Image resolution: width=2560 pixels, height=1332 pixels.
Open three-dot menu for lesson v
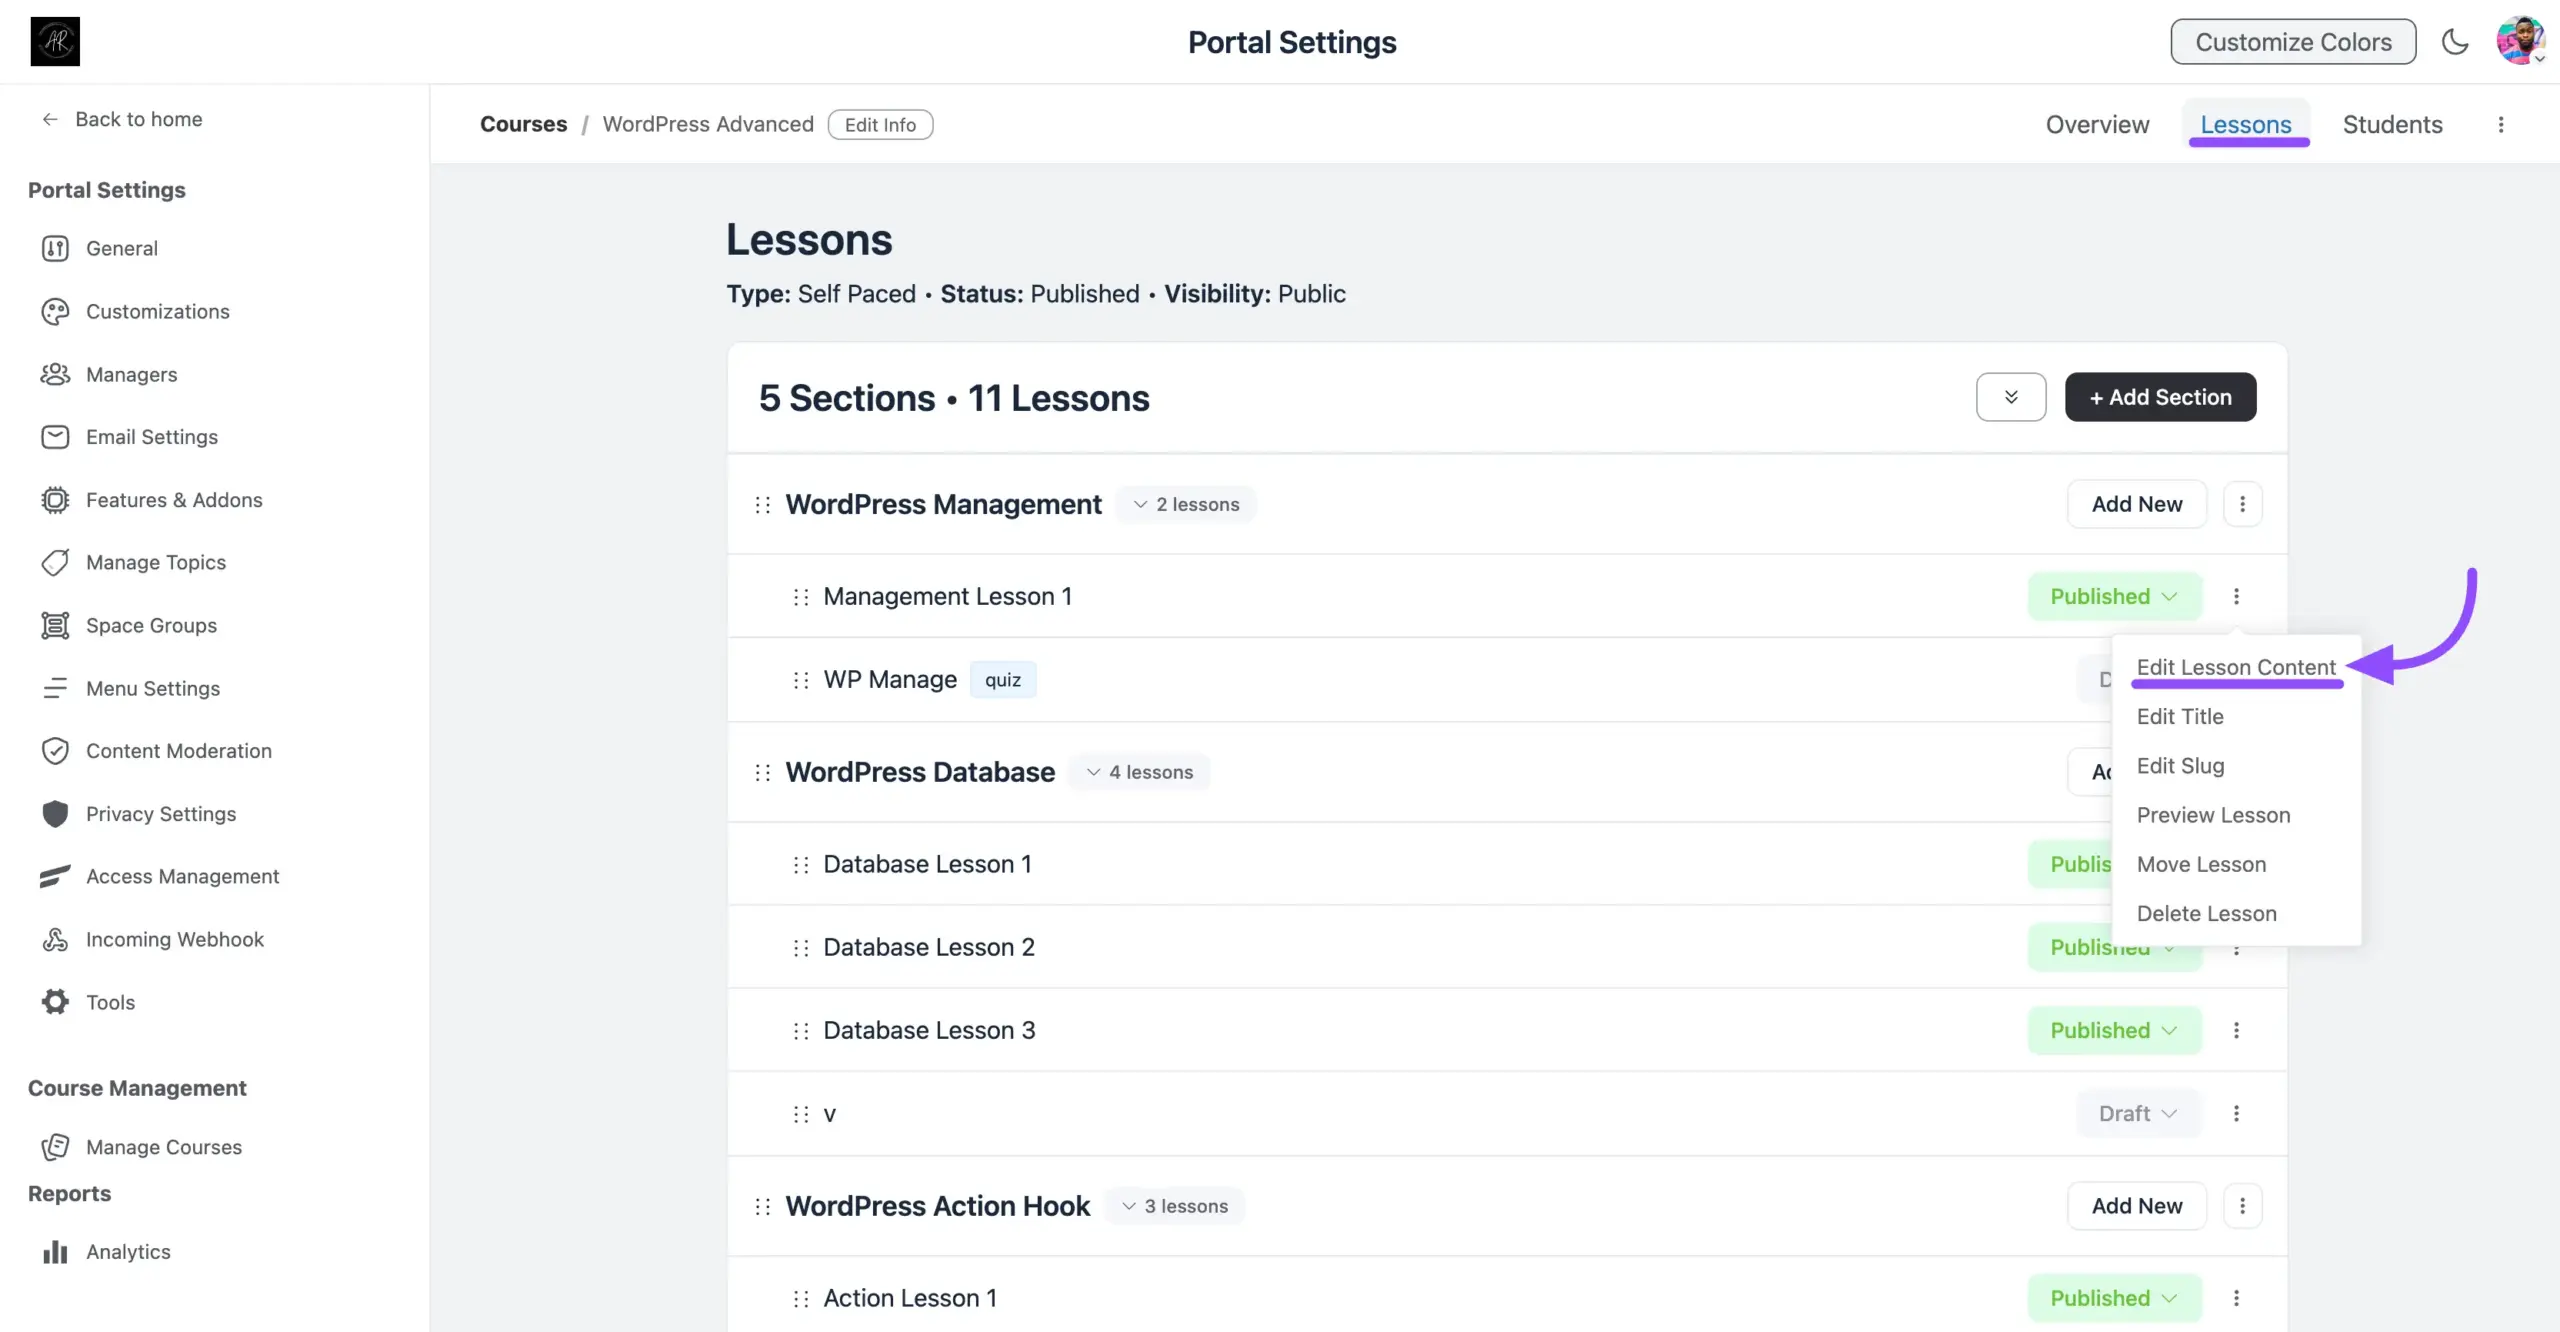point(2236,1113)
